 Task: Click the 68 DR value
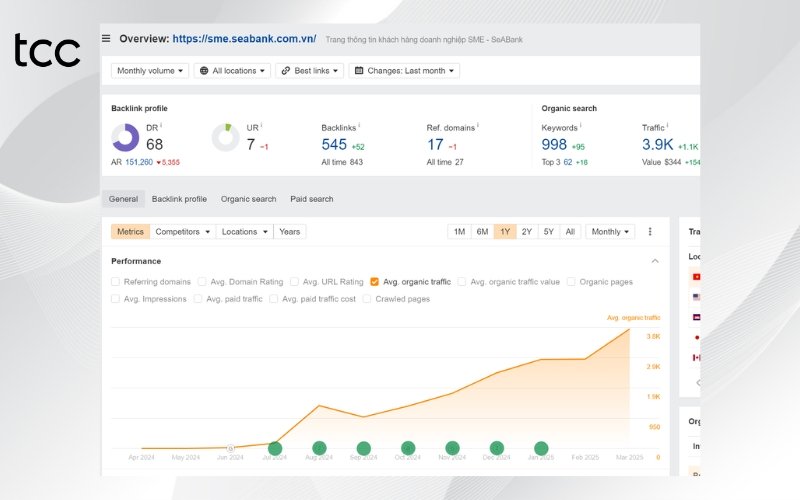click(x=155, y=145)
